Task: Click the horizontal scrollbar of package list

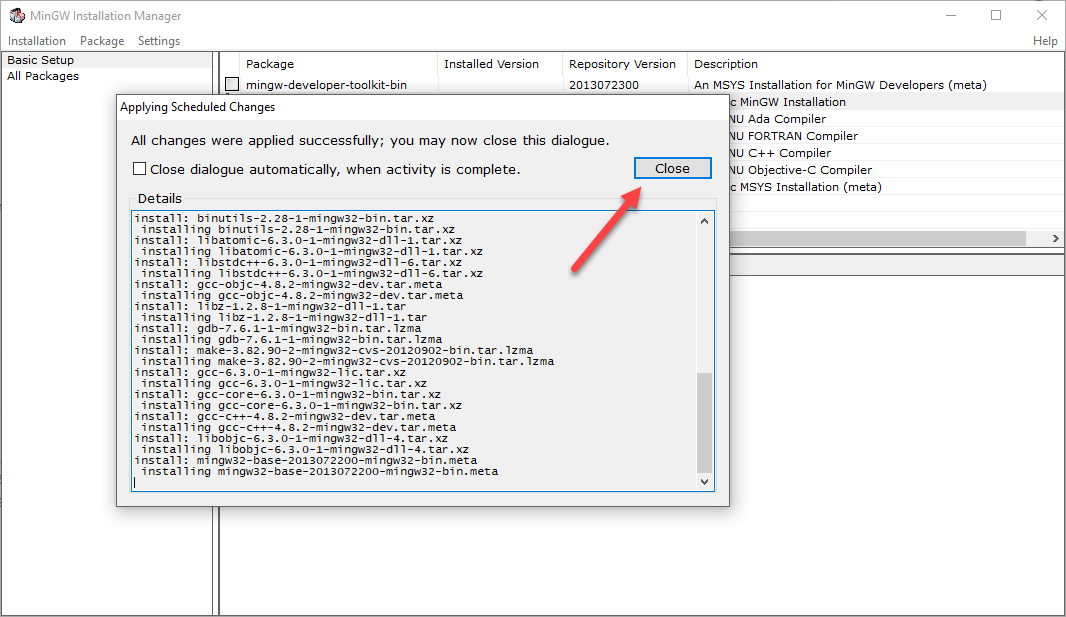Action: point(877,239)
